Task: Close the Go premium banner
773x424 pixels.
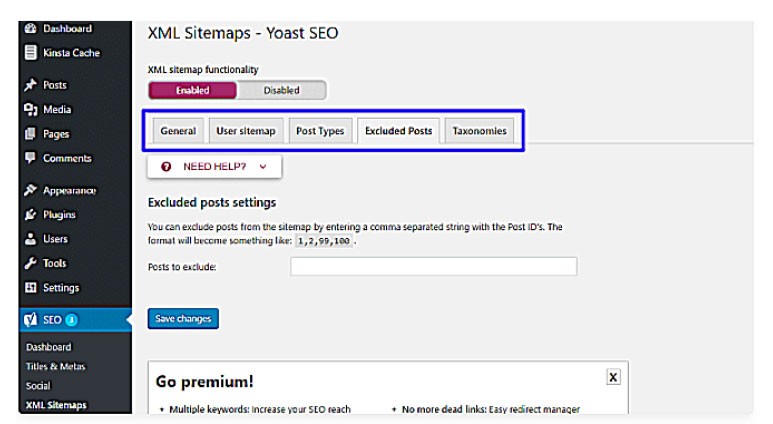Action: tap(613, 377)
